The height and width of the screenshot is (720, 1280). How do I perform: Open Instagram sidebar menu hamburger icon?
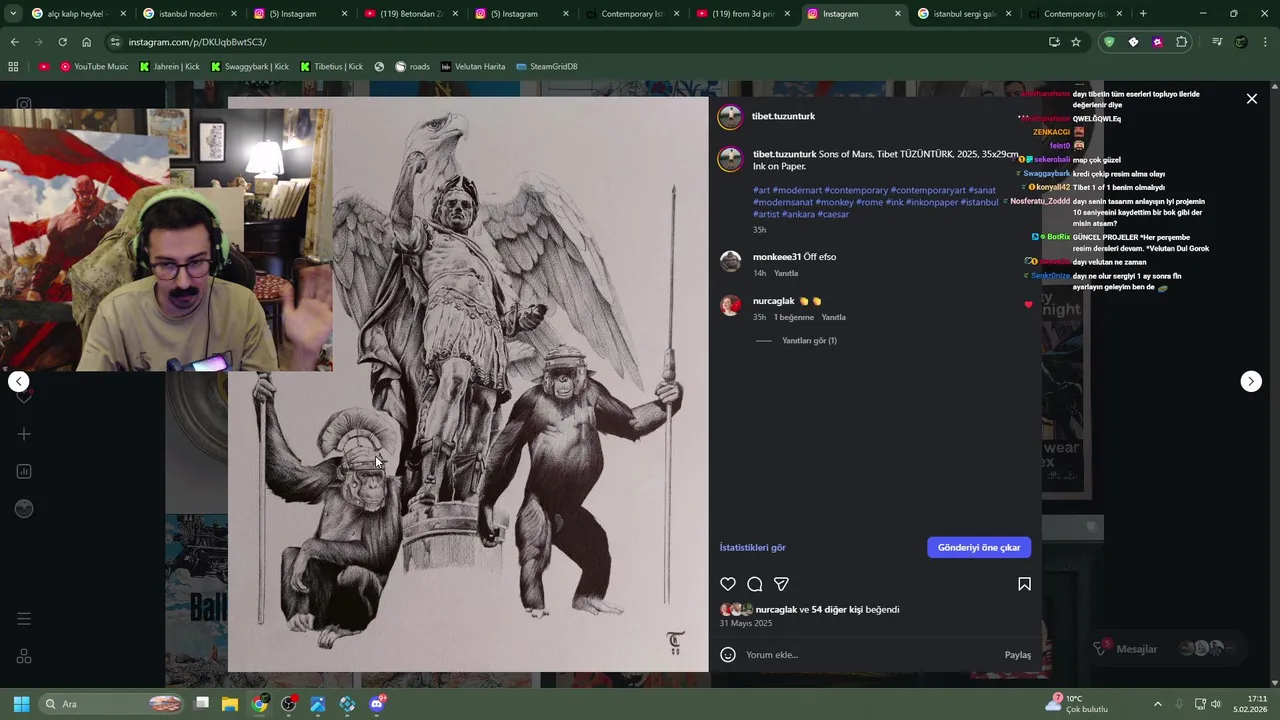coord(24,619)
